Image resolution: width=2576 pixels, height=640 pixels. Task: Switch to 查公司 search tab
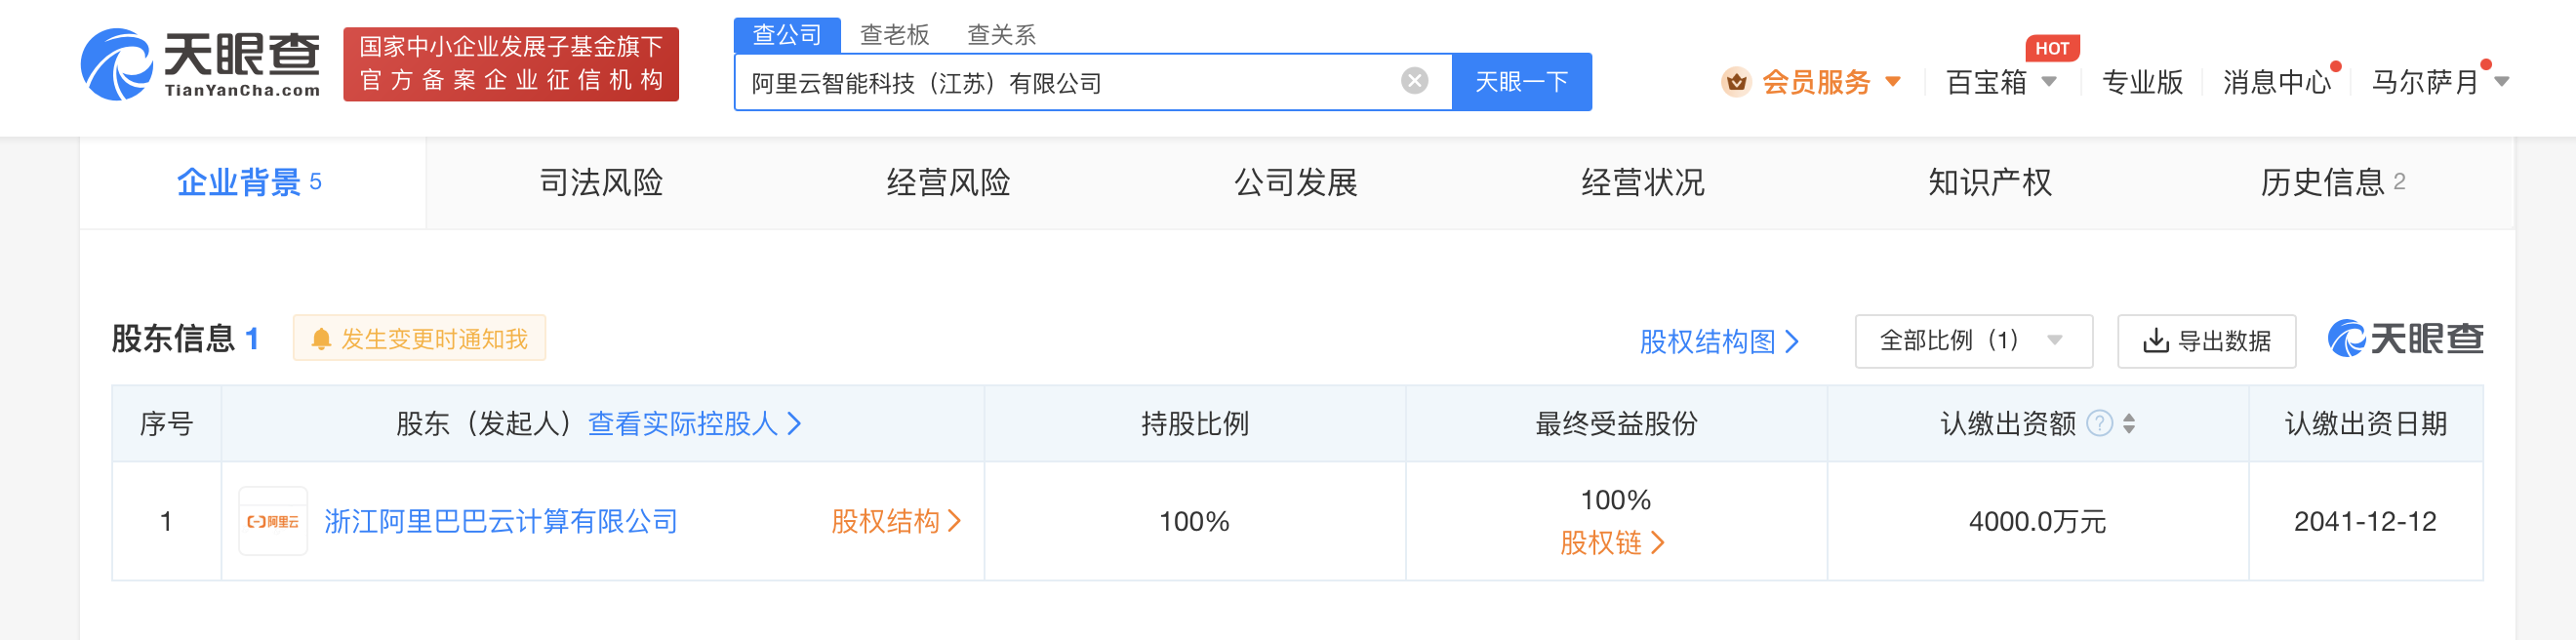click(x=787, y=35)
